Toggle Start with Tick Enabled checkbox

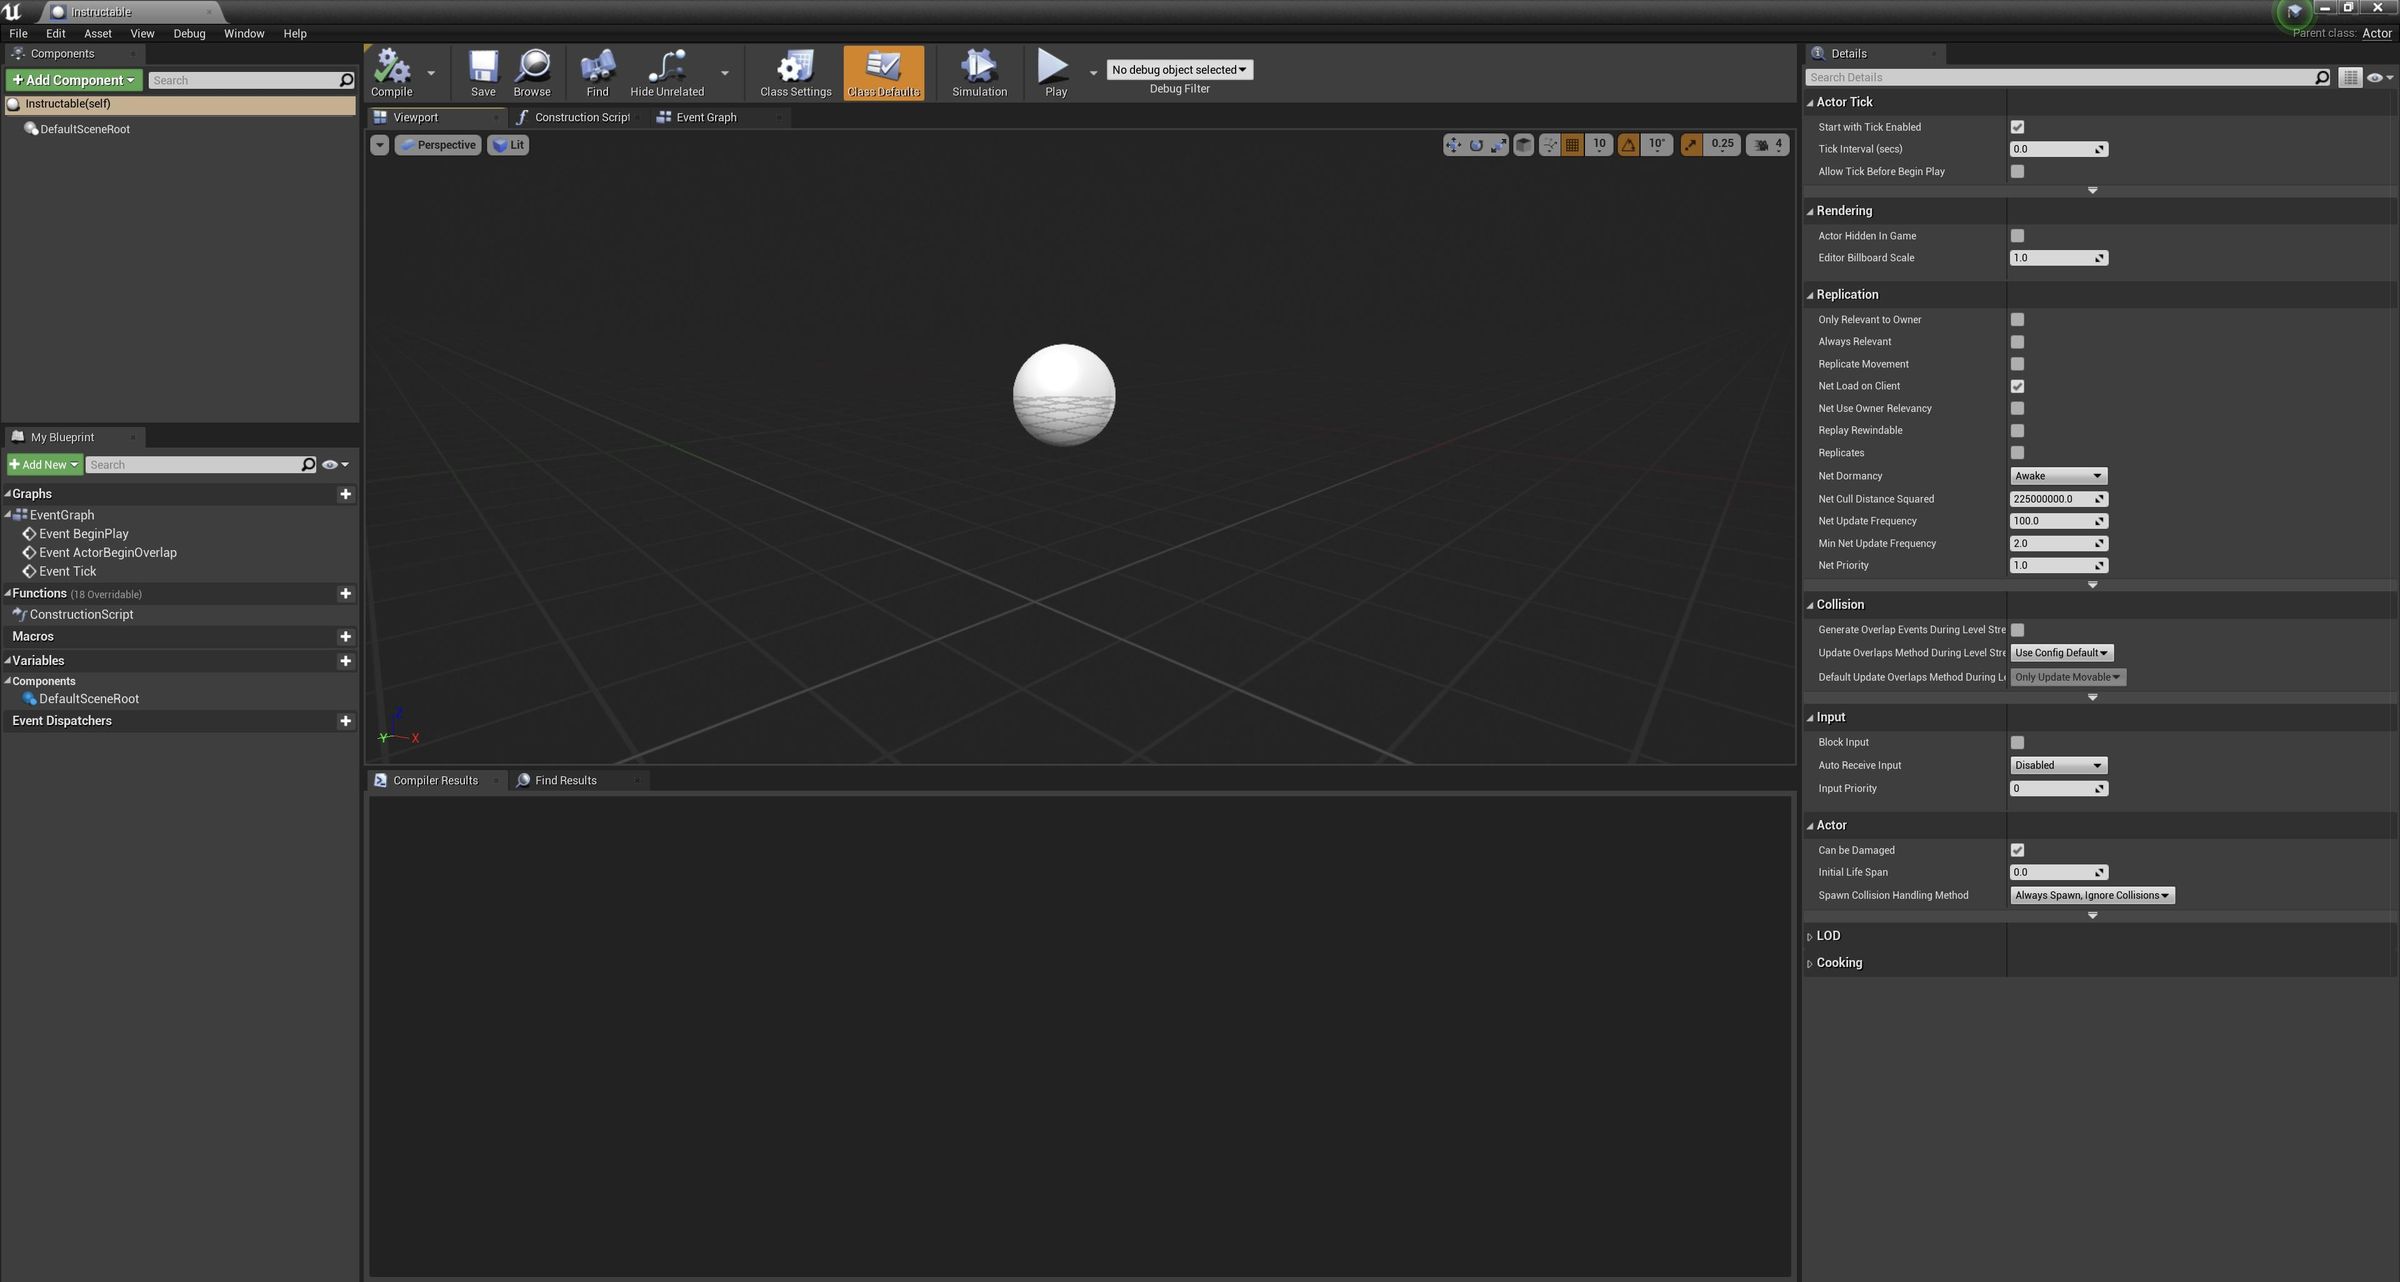point(2017,127)
